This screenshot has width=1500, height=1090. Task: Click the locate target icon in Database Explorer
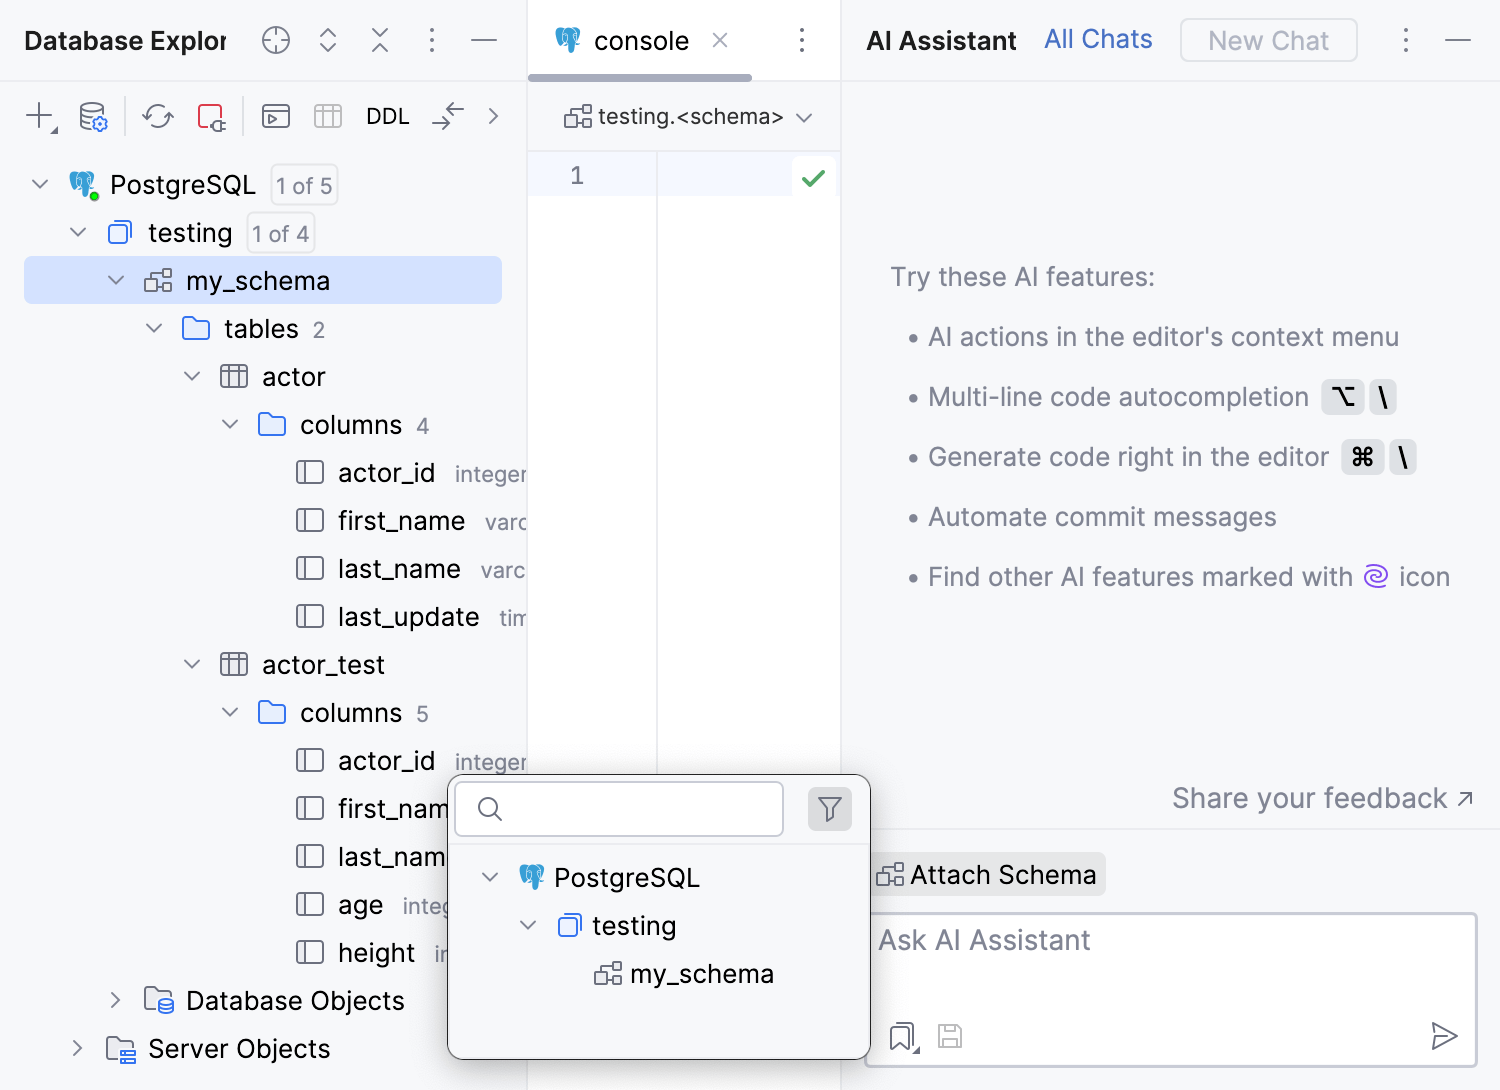[x=276, y=40]
